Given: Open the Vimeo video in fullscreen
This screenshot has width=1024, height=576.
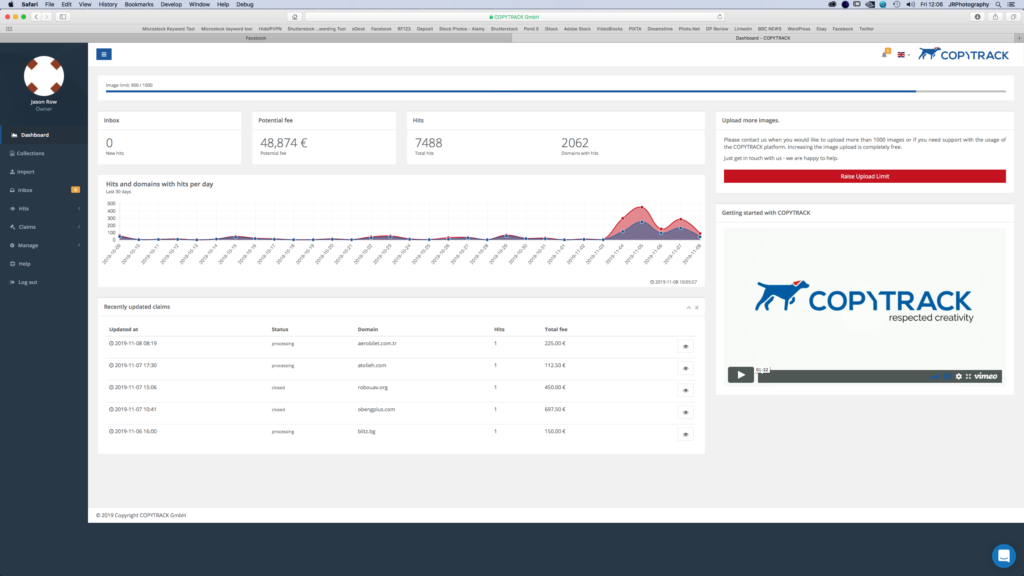Looking at the screenshot, I should pos(968,376).
